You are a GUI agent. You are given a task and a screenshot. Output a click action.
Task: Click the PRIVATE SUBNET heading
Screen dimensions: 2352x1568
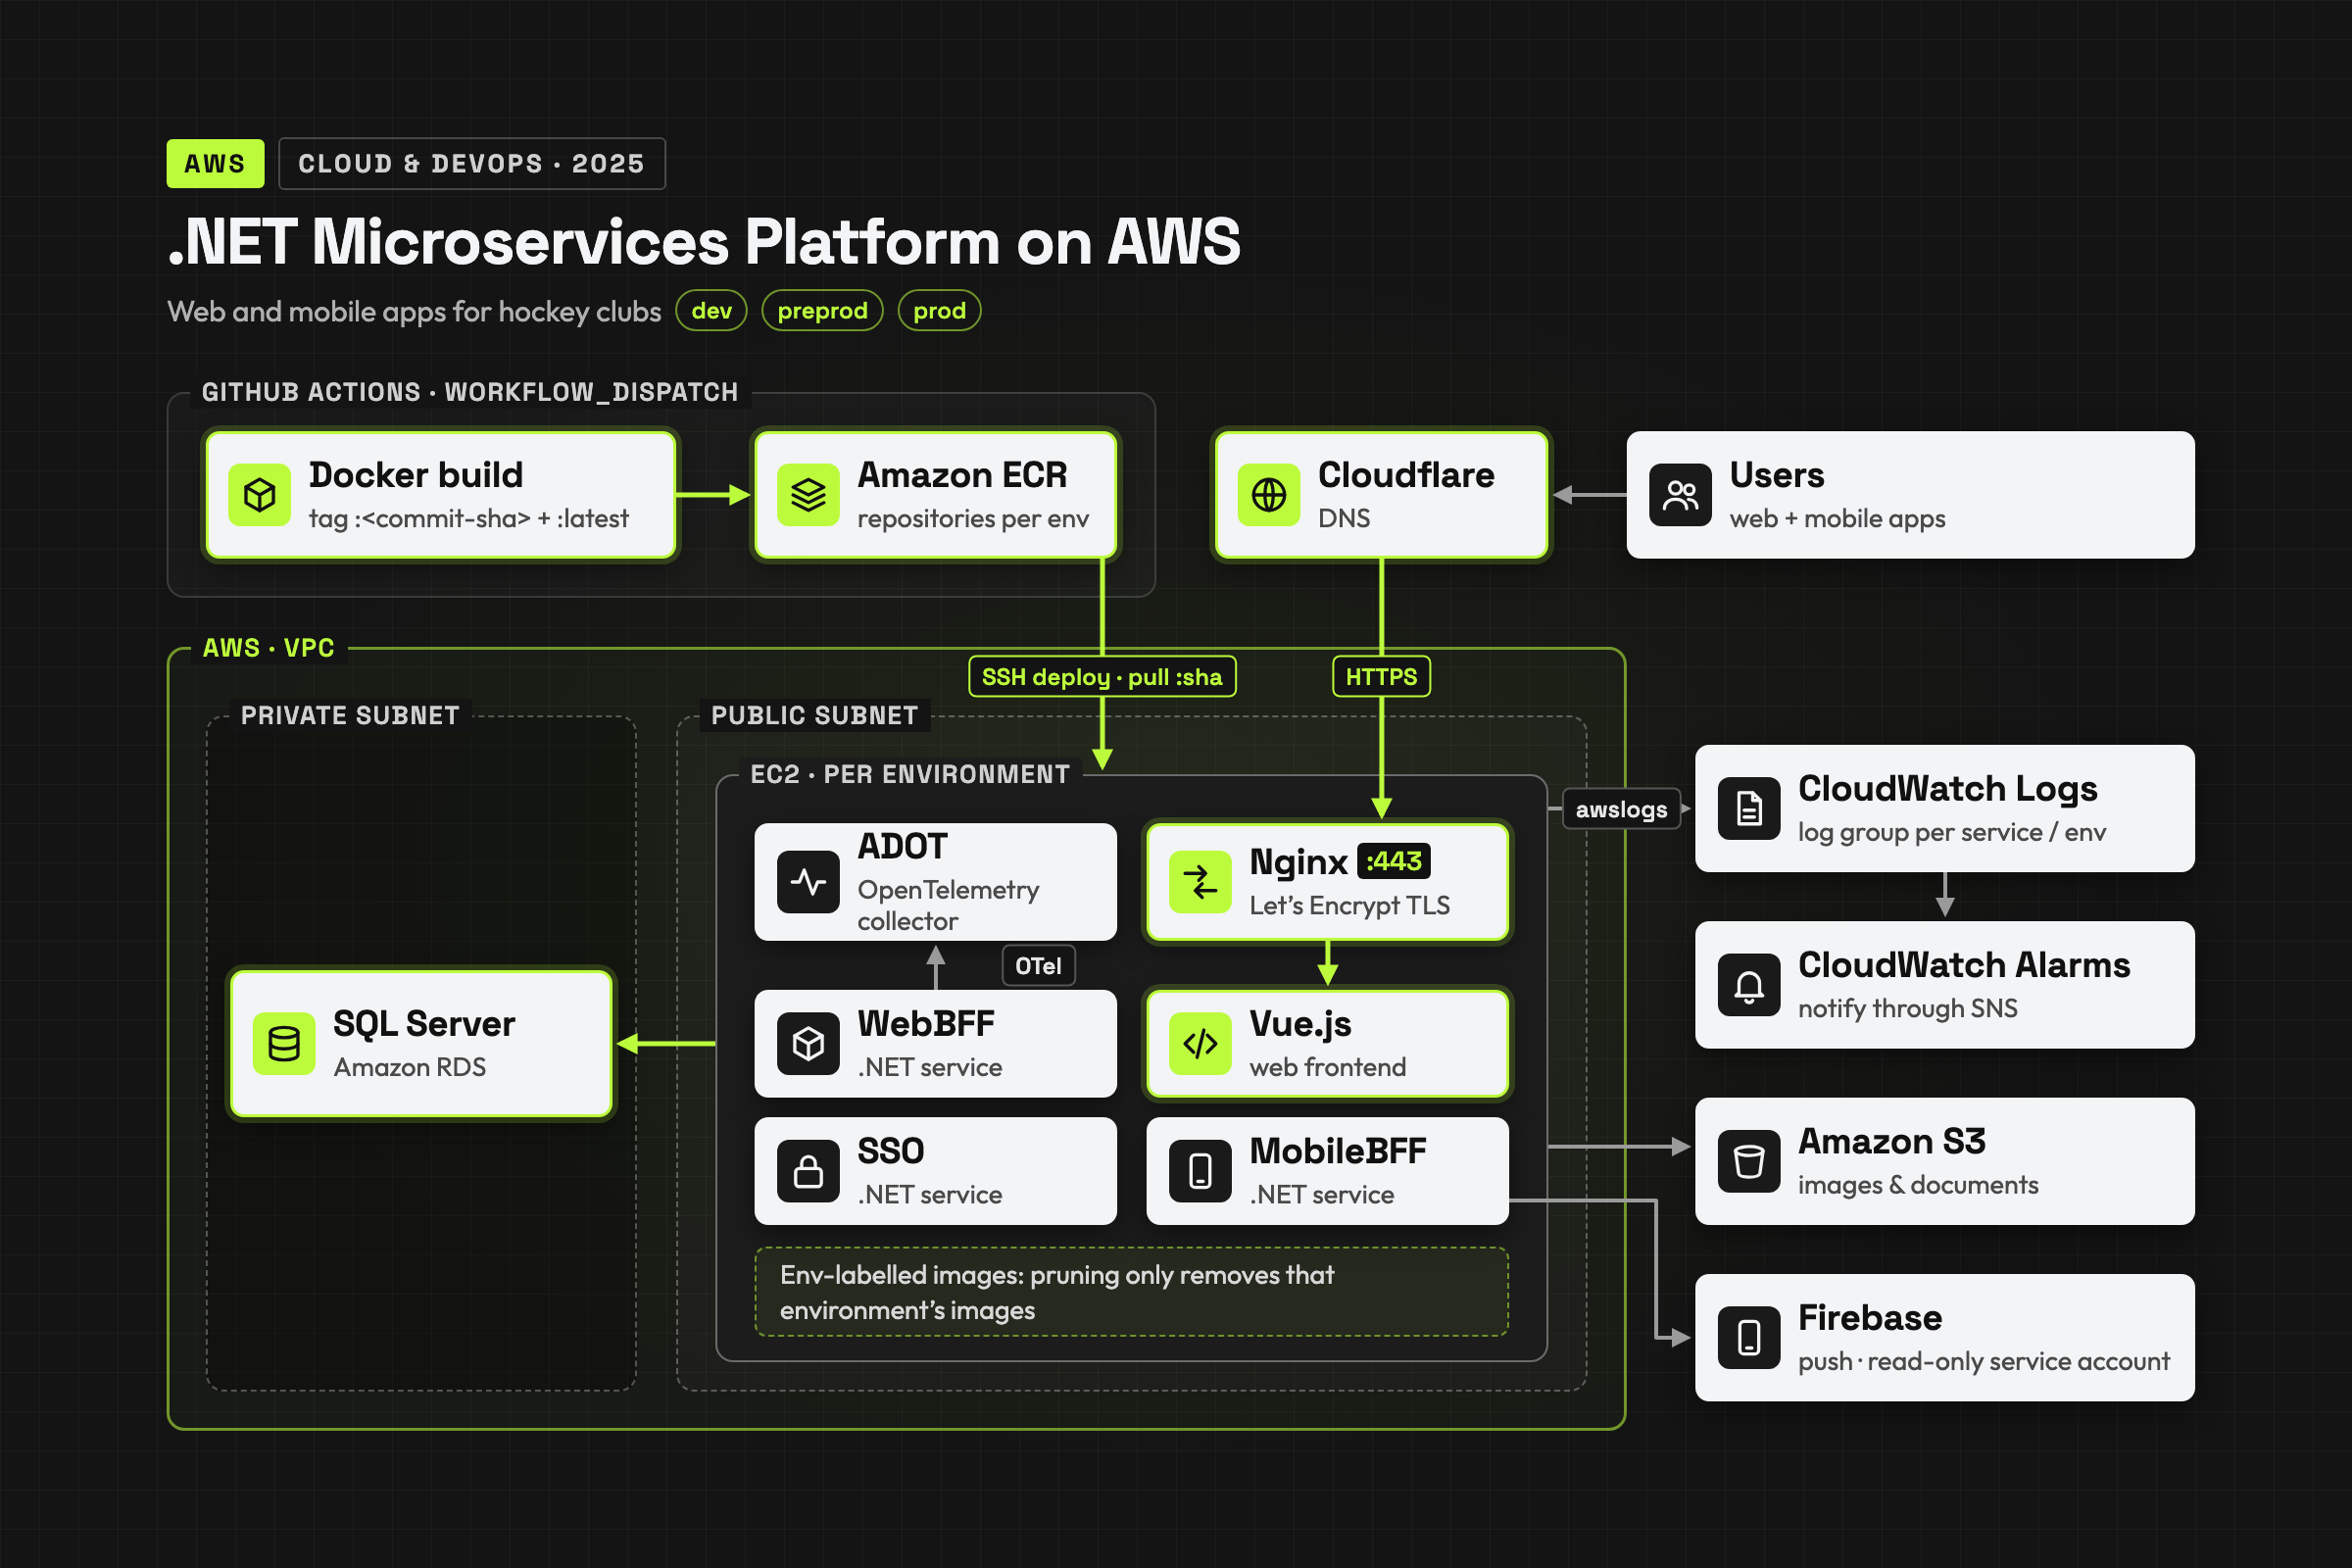tap(350, 716)
